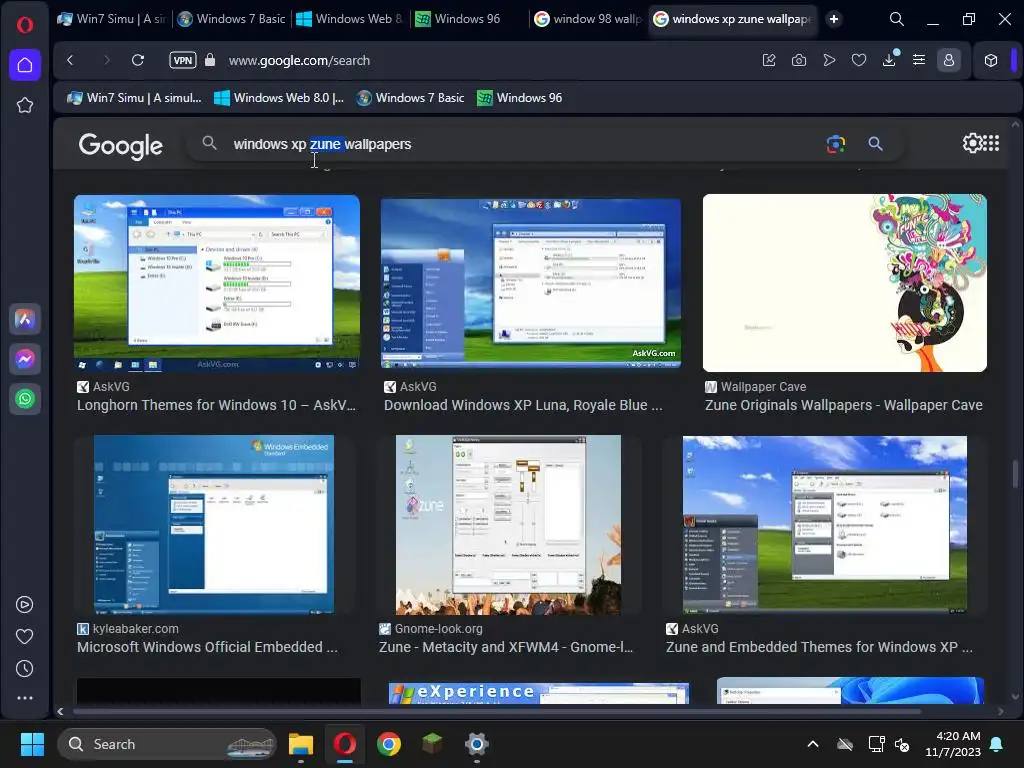Image resolution: width=1024 pixels, height=768 pixels.
Task: Click the Google logo
Action: point(121,145)
